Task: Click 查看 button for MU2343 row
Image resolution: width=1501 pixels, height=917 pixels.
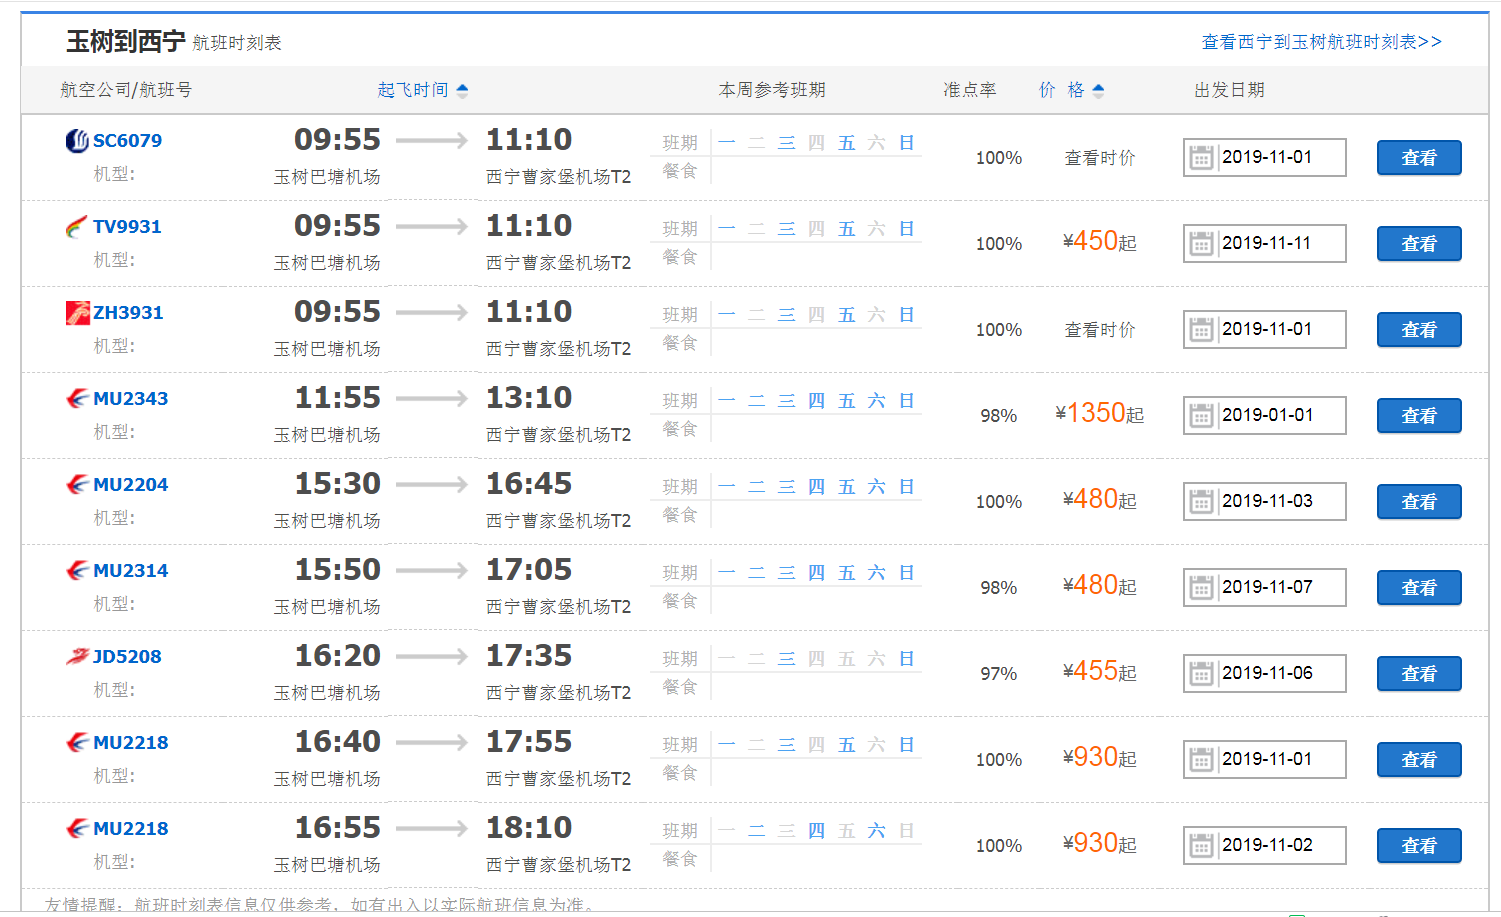Action: [x=1419, y=416]
